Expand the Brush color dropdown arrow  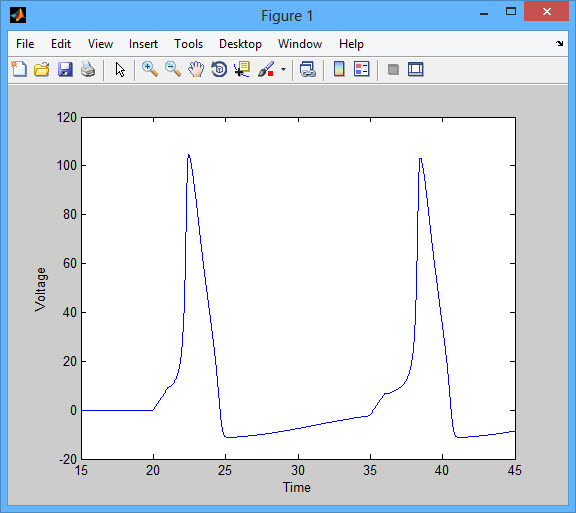(x=283, y=69)
